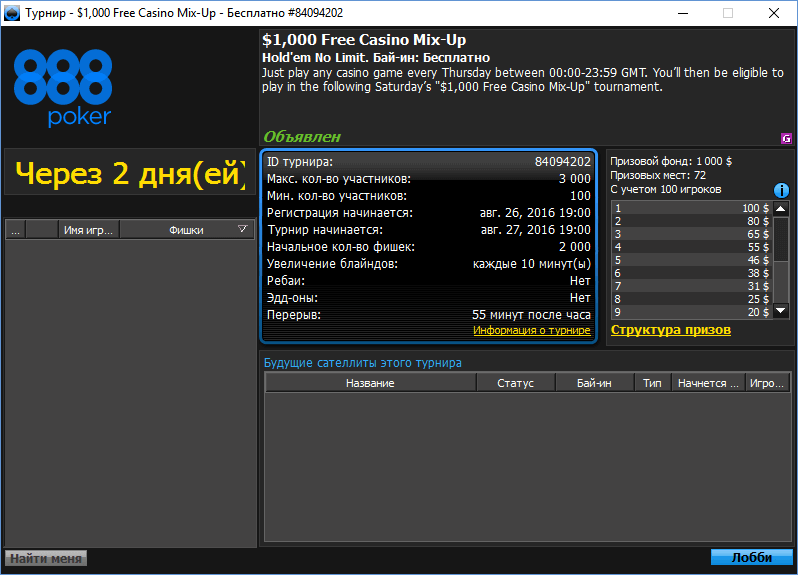Click the Найти меня button
This screenshot has width=798, height=575.
[x=46, y=558]
